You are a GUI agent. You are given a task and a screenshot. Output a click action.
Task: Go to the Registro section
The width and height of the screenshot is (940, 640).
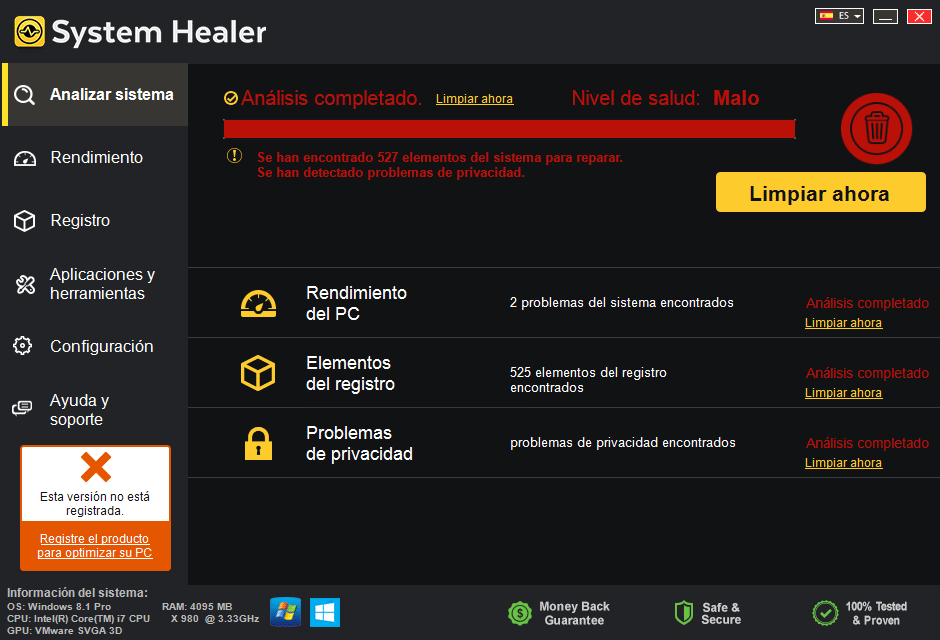(x=95, y=221)
